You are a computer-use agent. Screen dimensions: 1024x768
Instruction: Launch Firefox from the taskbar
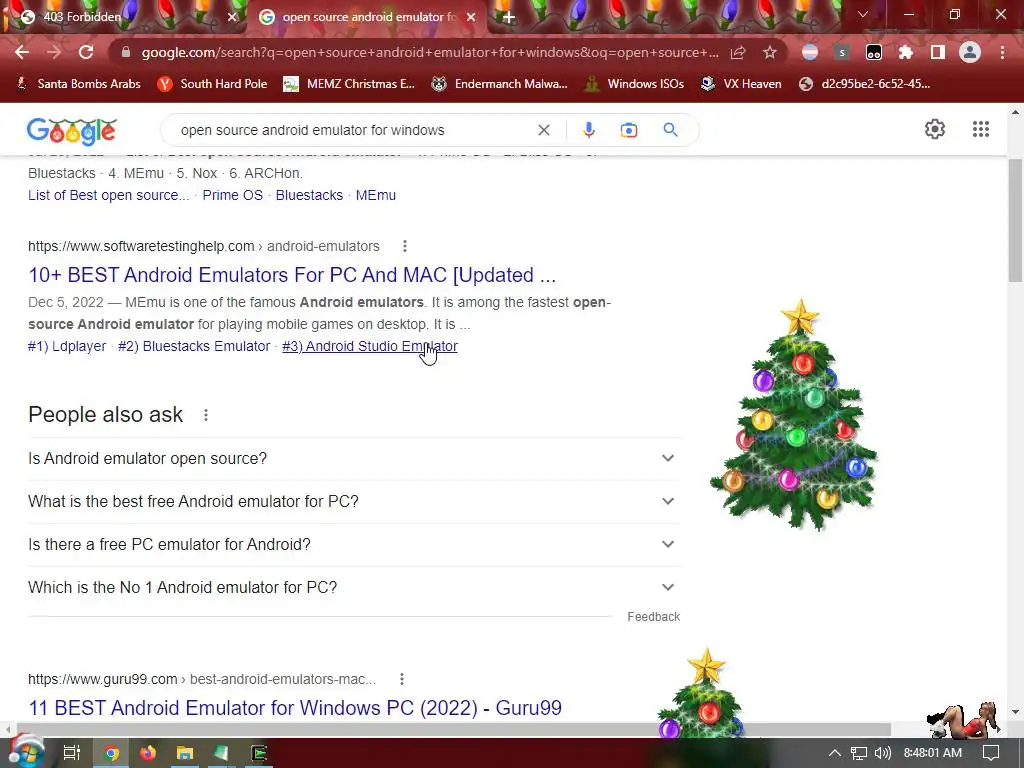click(148, 753)
